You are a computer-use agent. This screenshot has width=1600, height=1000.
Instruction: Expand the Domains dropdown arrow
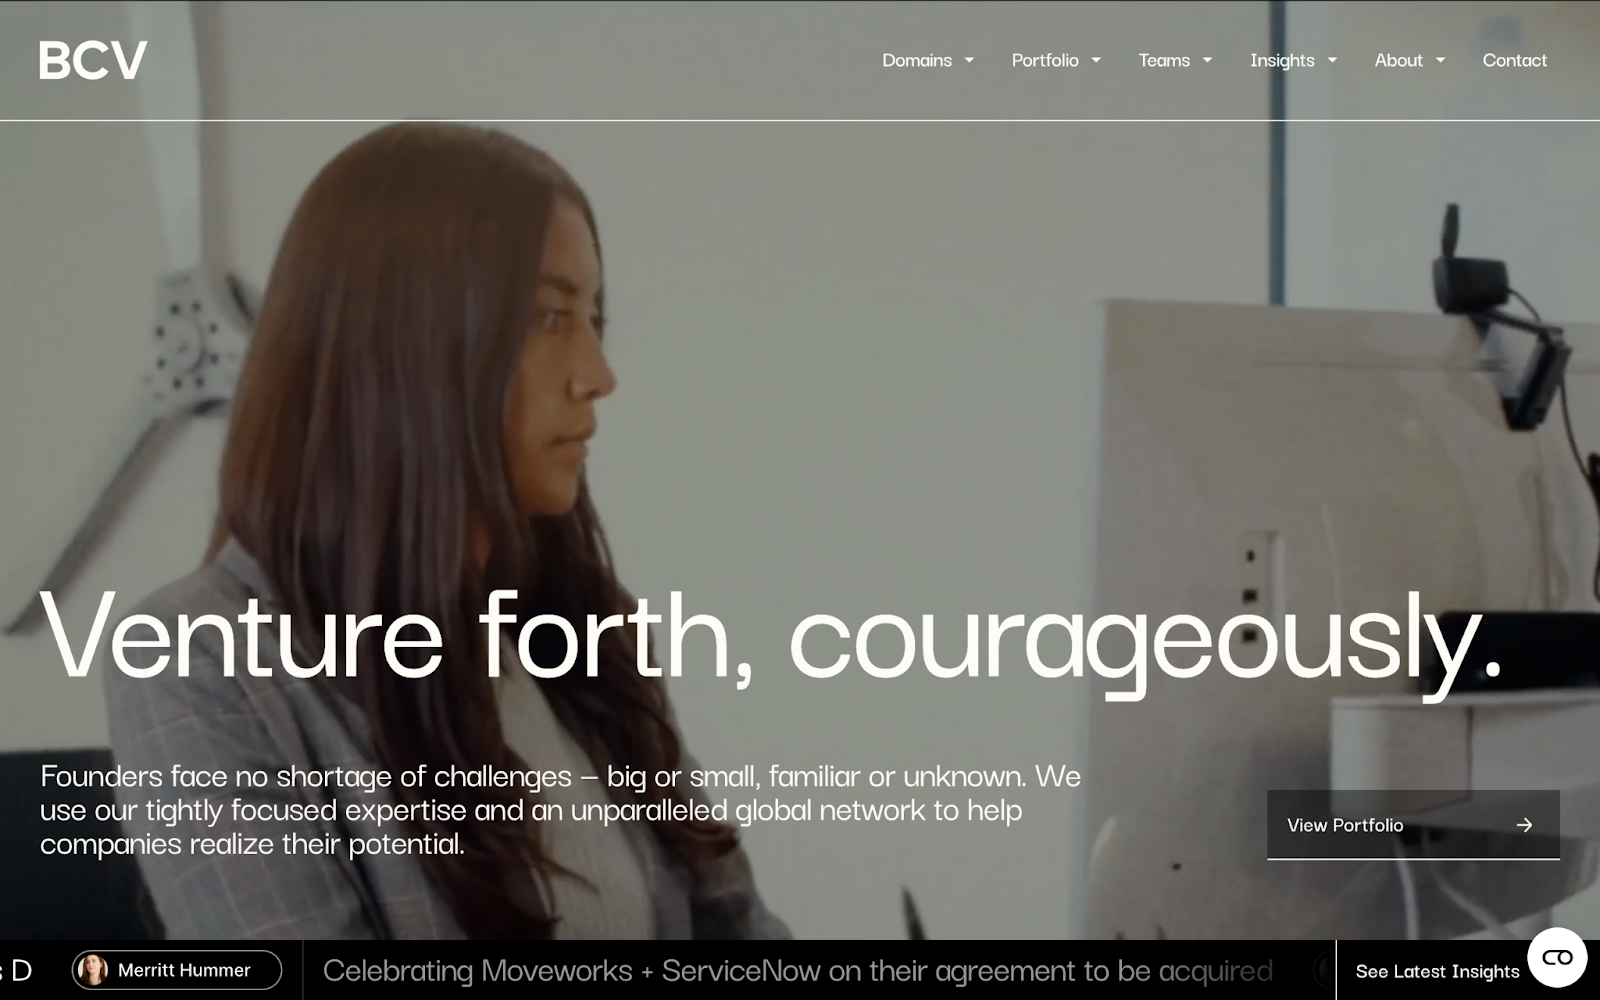(969, 60)
